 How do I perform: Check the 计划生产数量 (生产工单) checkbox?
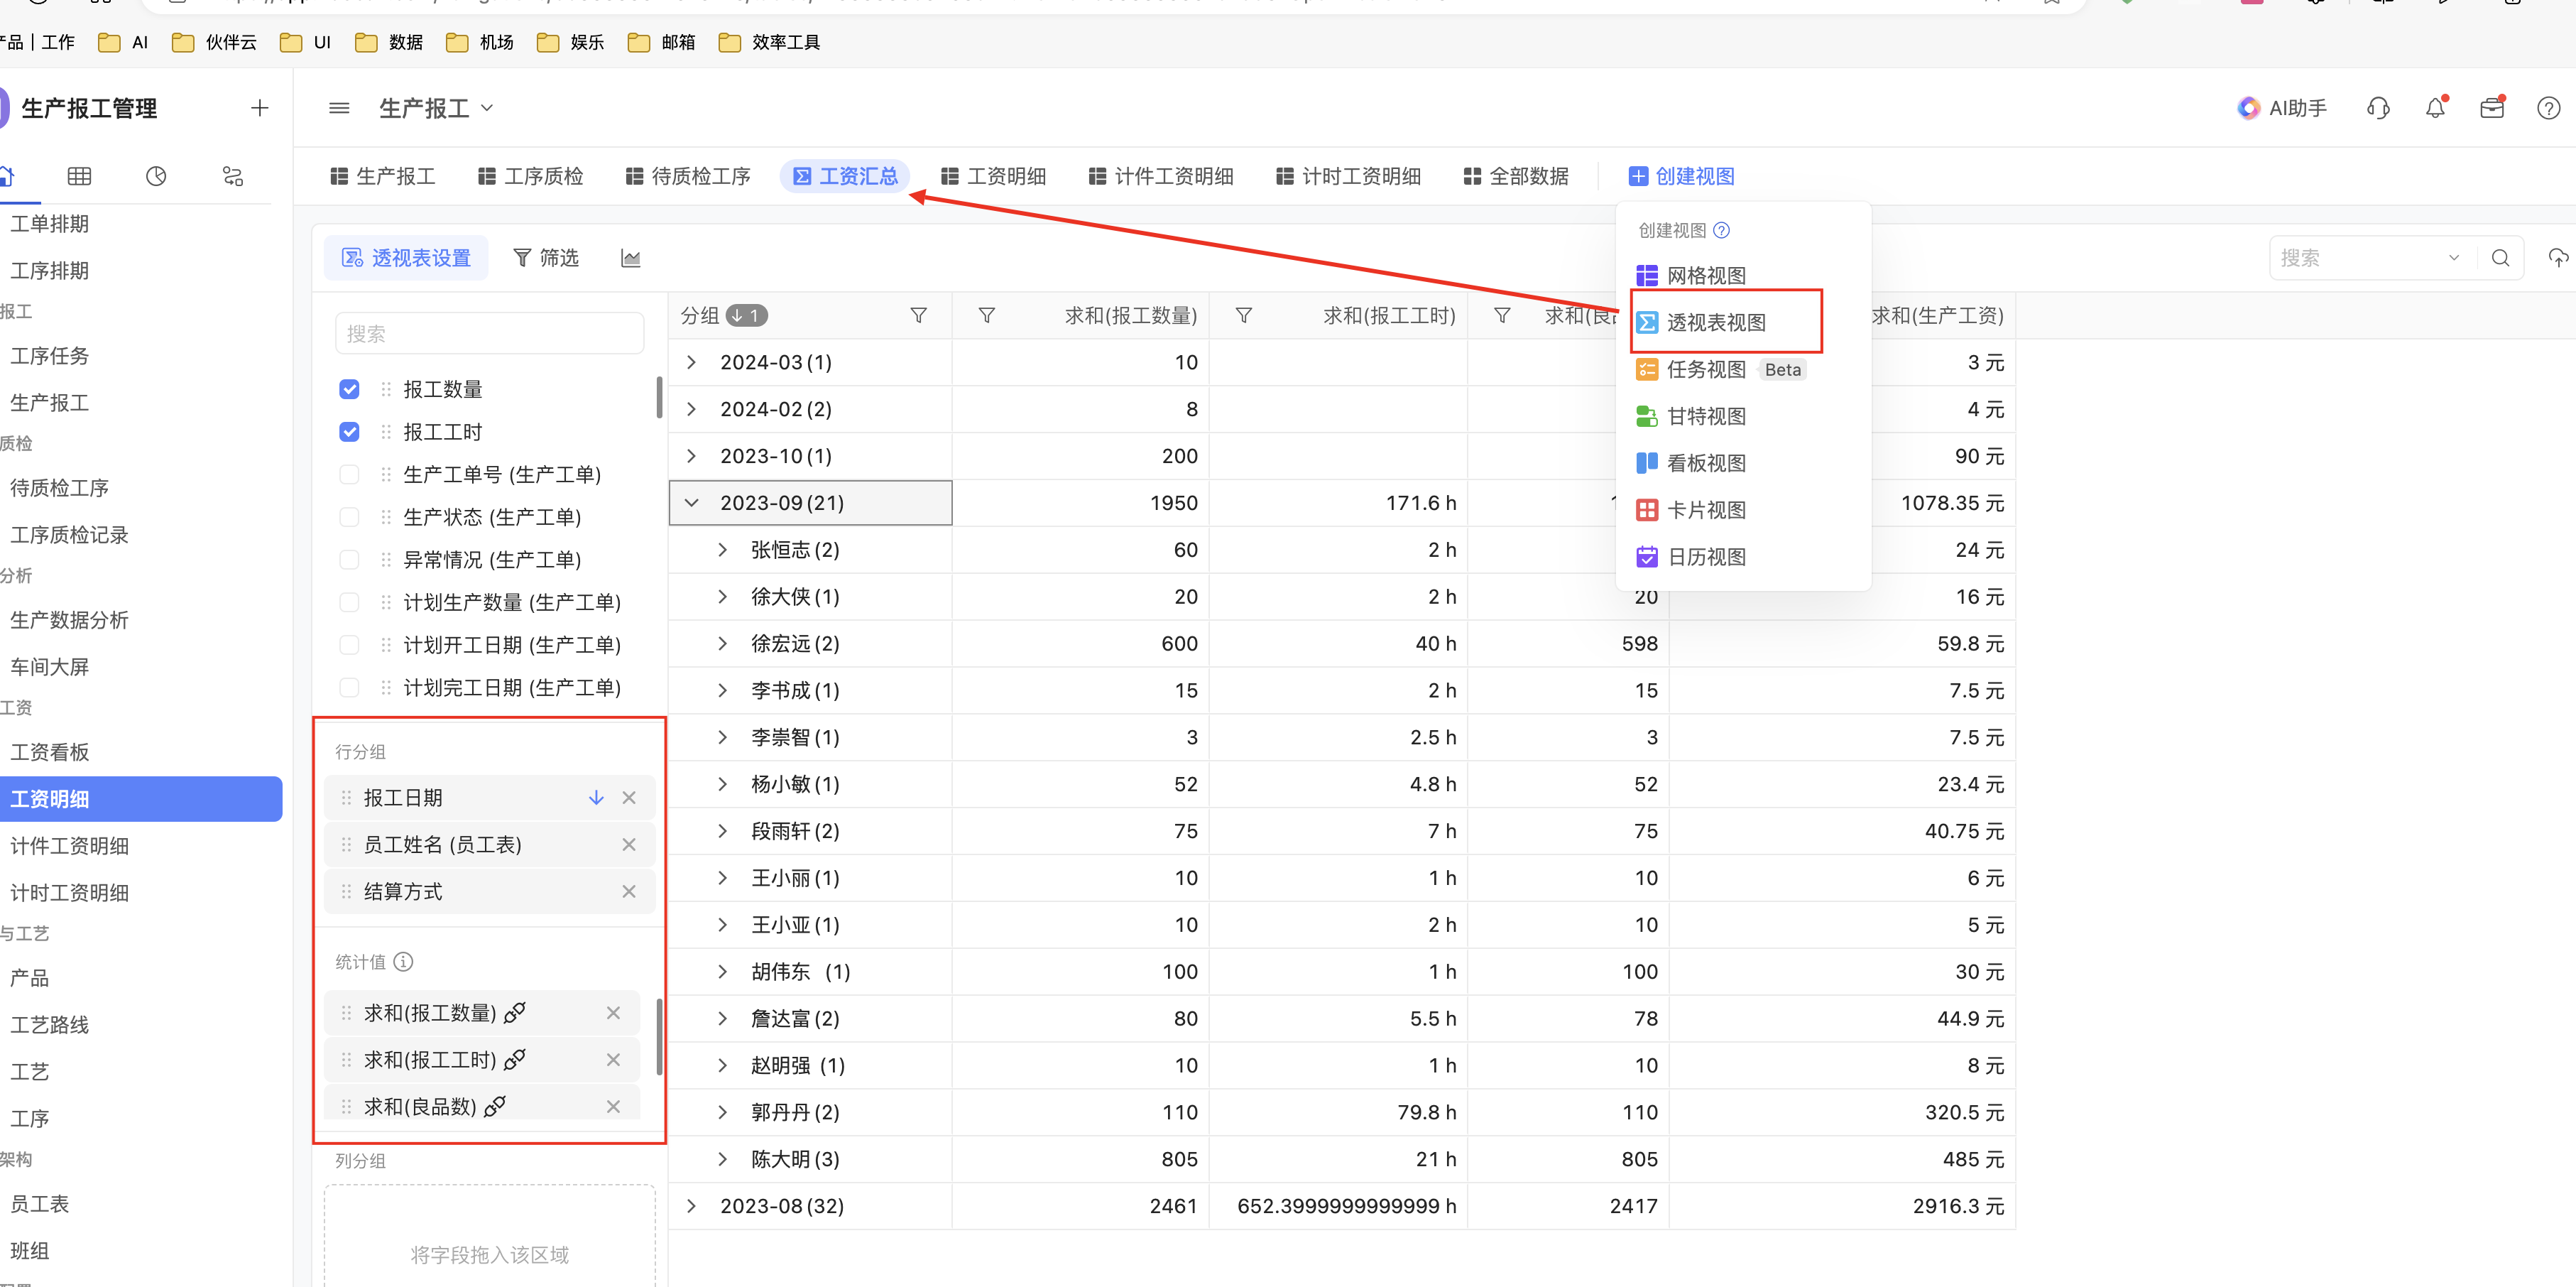point(349,603)
